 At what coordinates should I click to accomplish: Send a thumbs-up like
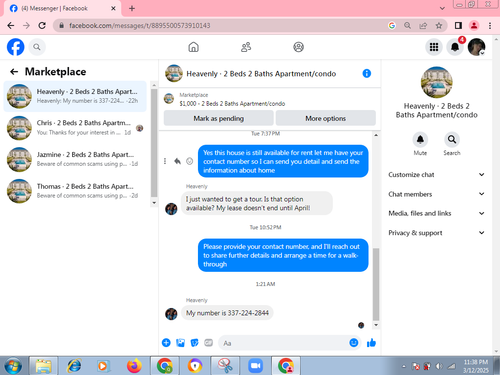[371, 342]
